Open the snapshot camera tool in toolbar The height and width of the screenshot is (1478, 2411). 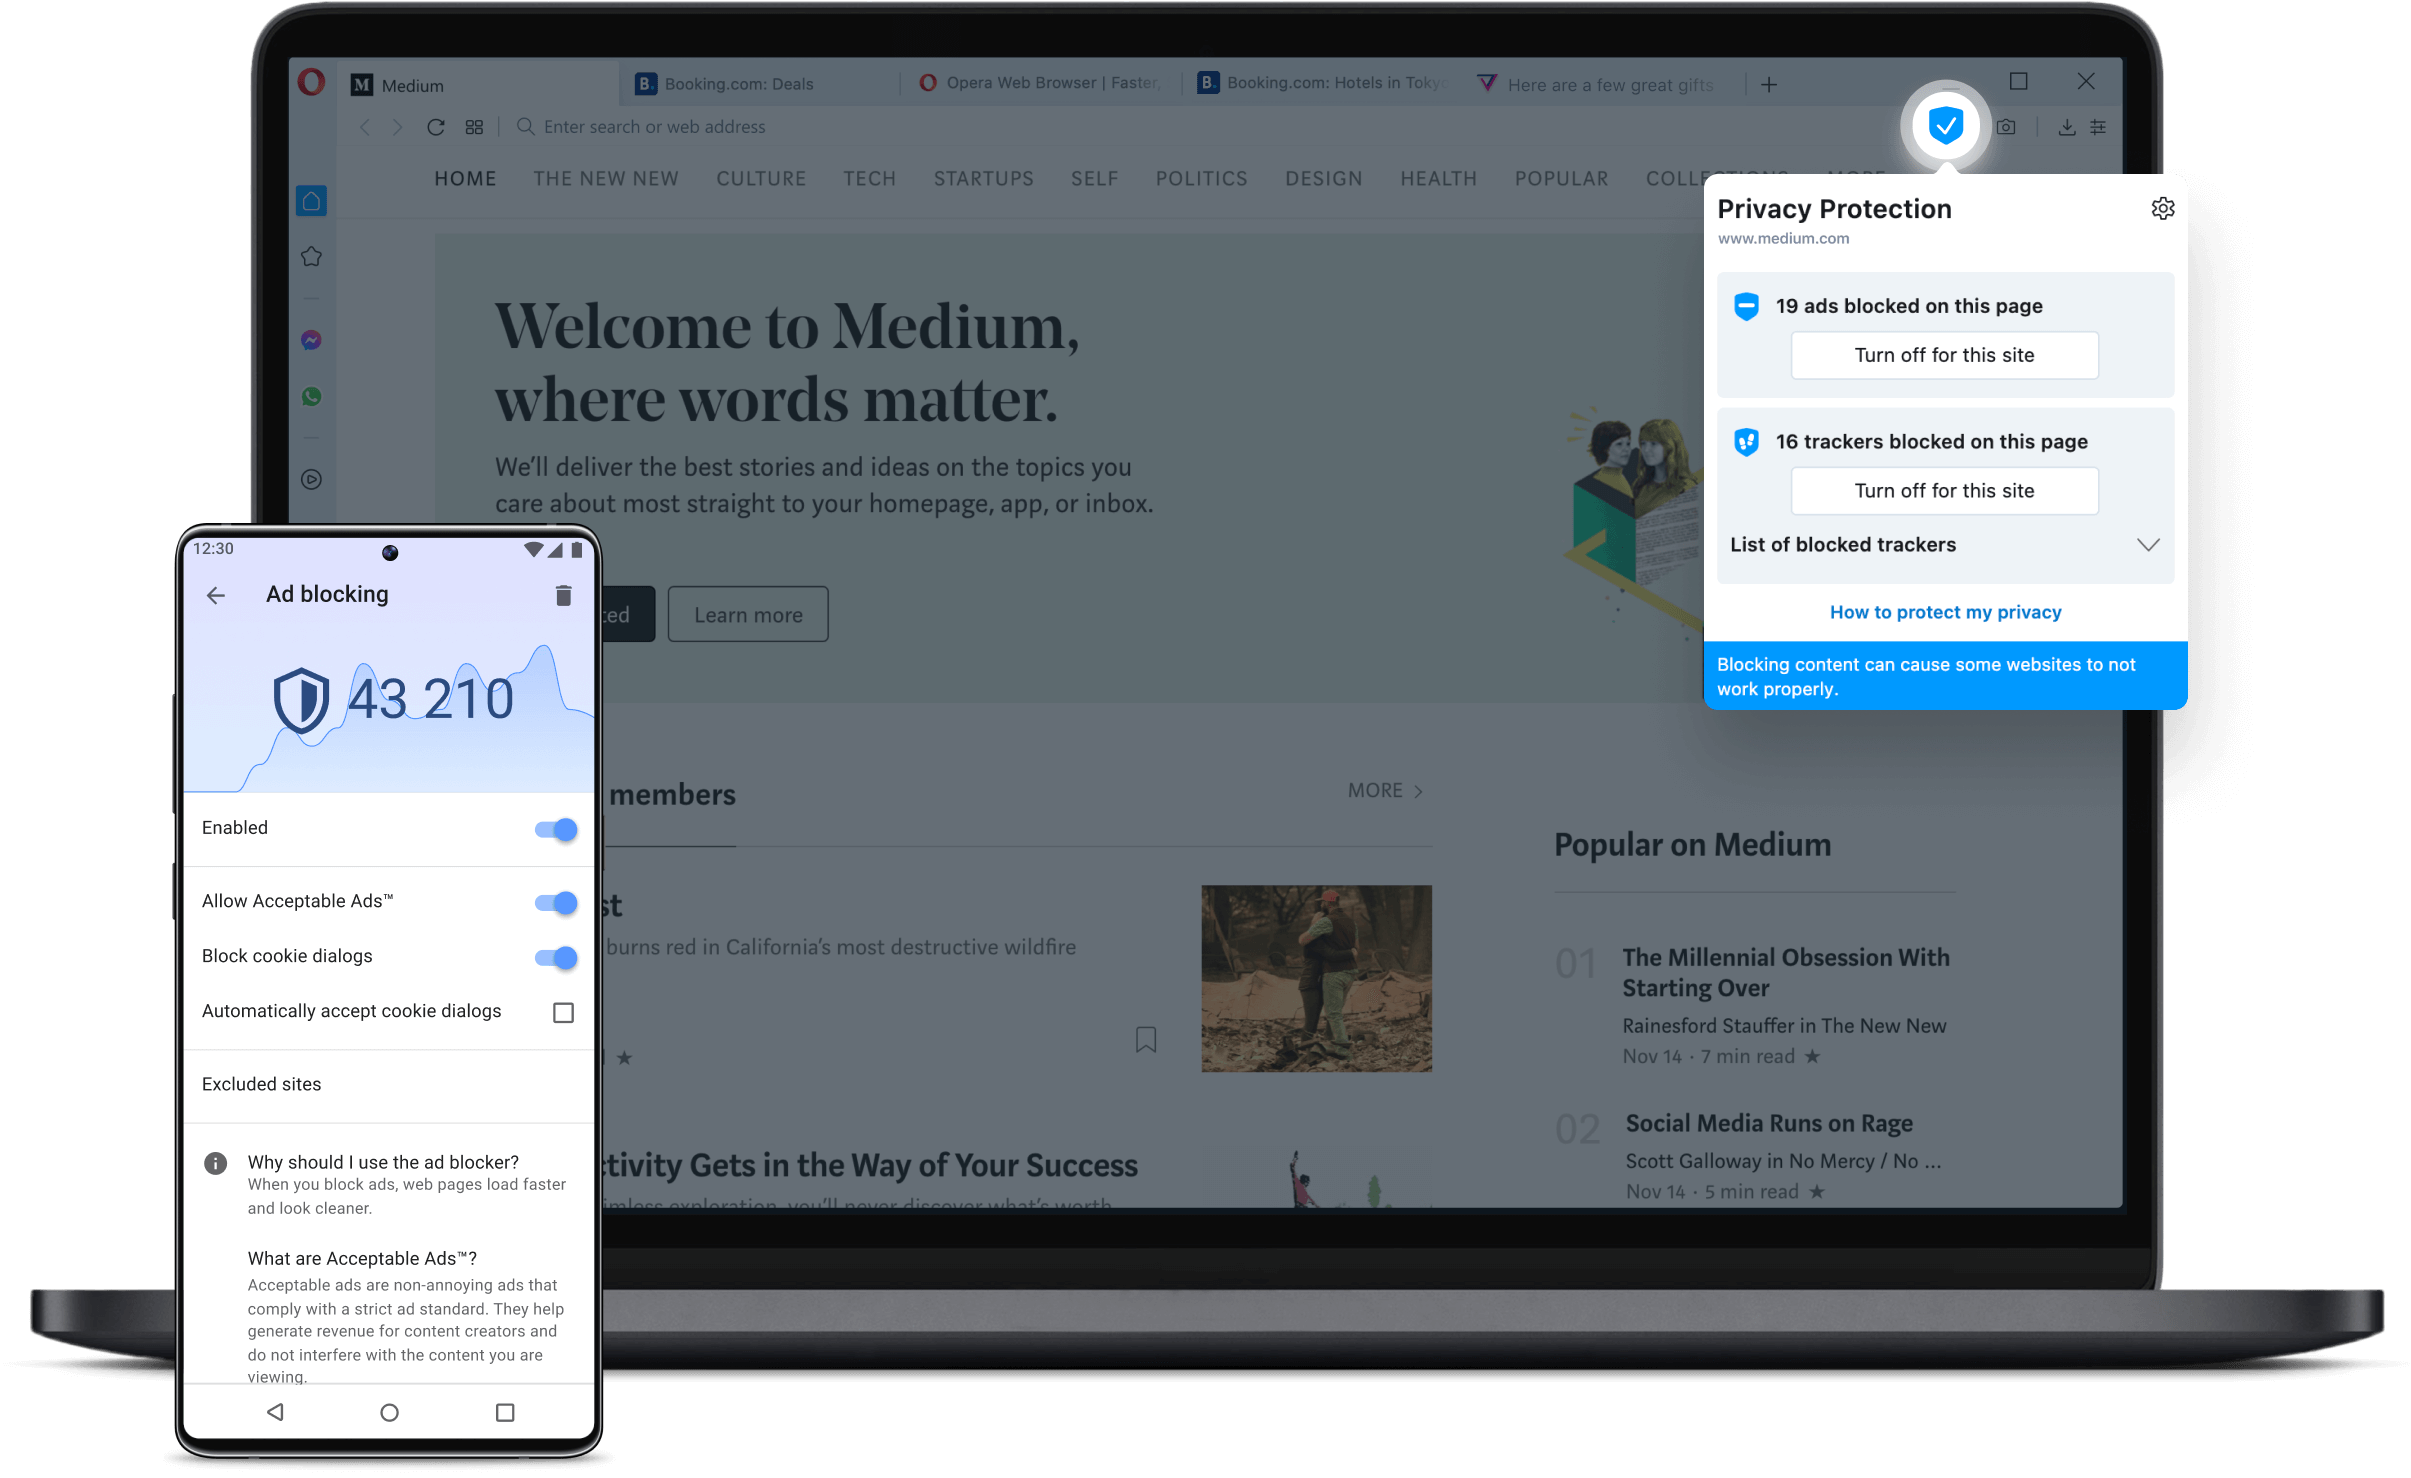2006,126
